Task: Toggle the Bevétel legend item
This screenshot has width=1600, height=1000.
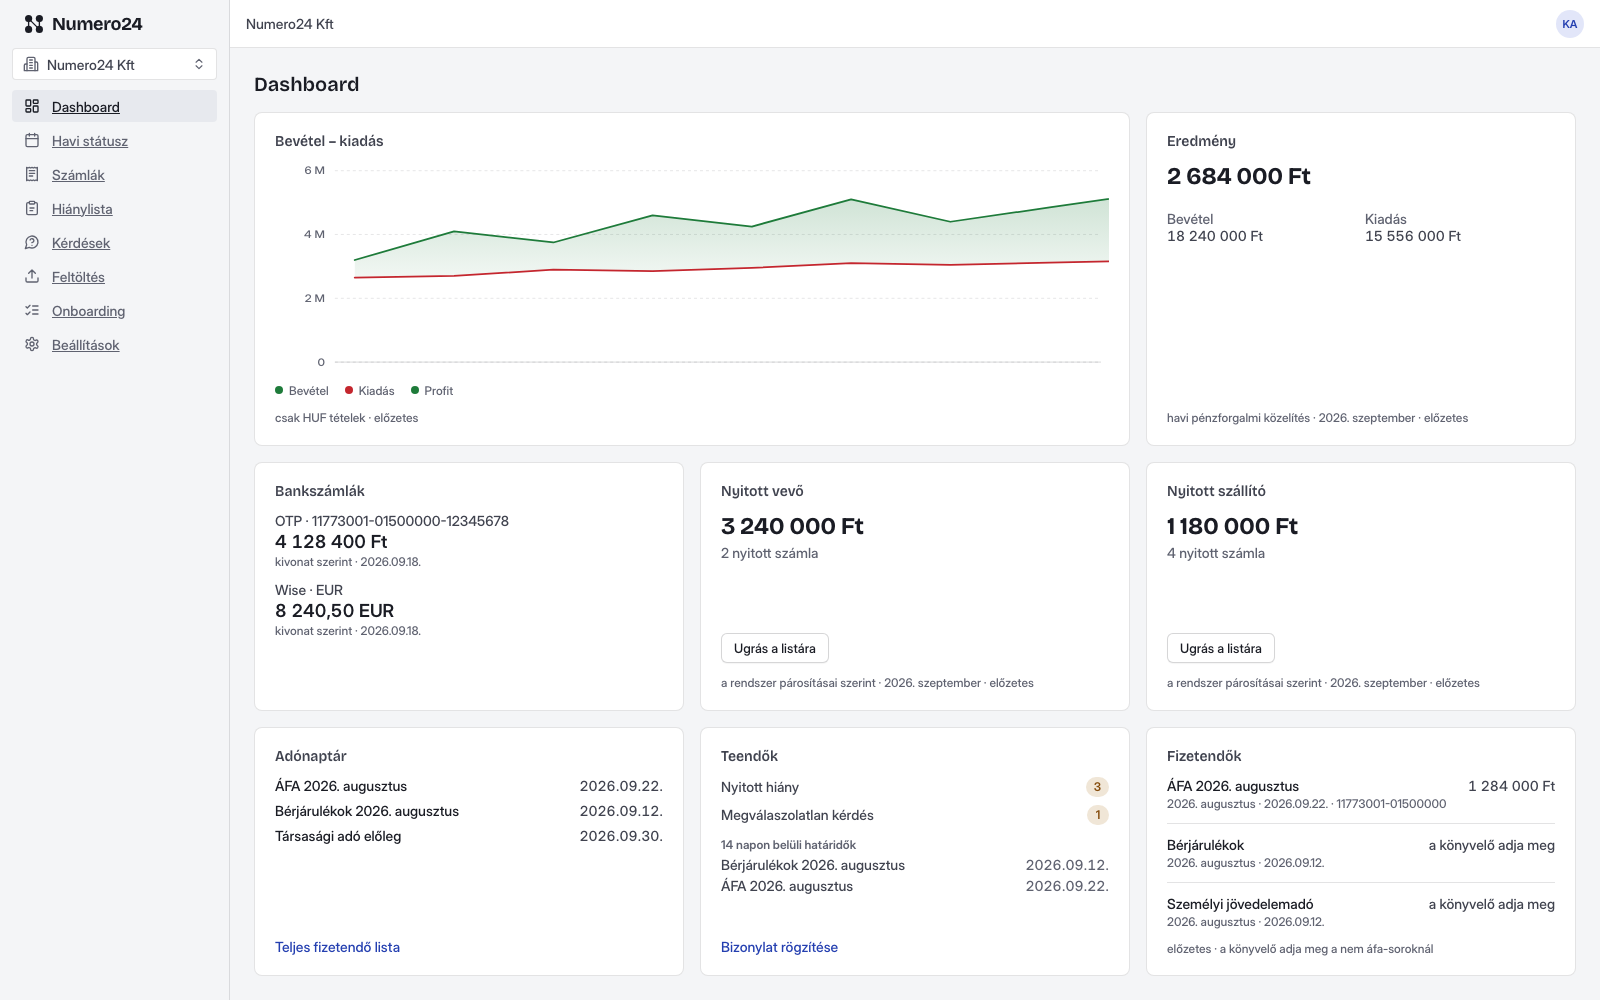Action: click(x=302, y=391)
